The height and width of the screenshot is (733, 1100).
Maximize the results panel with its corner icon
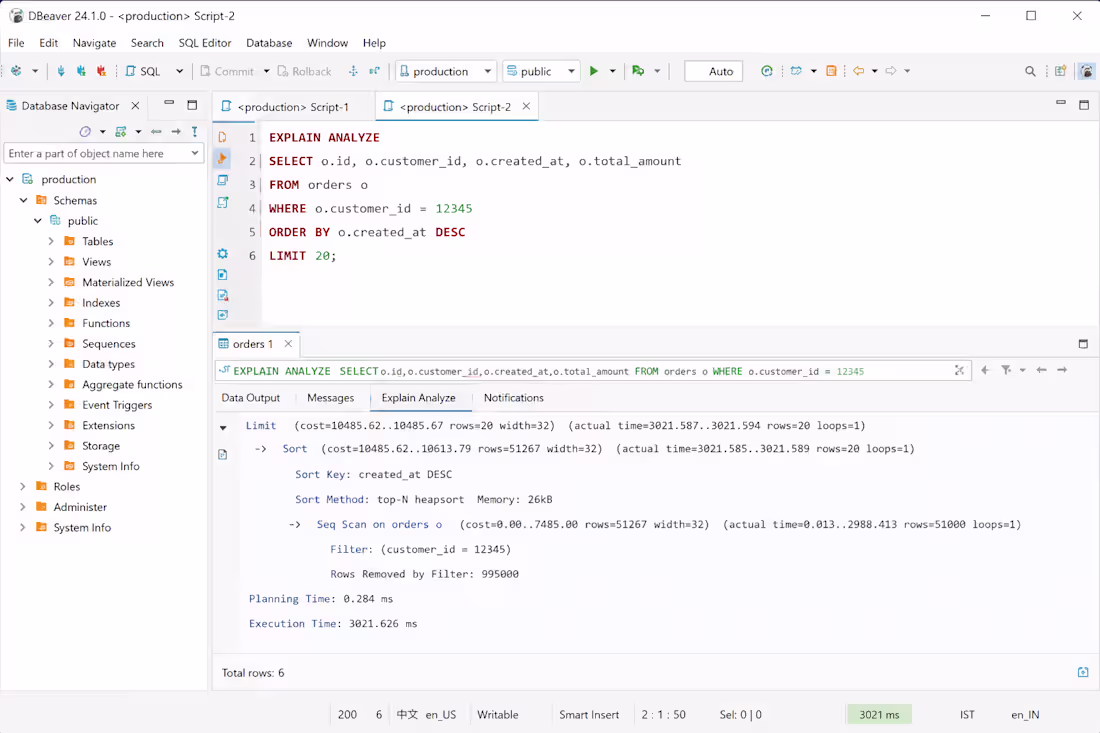1083,344
